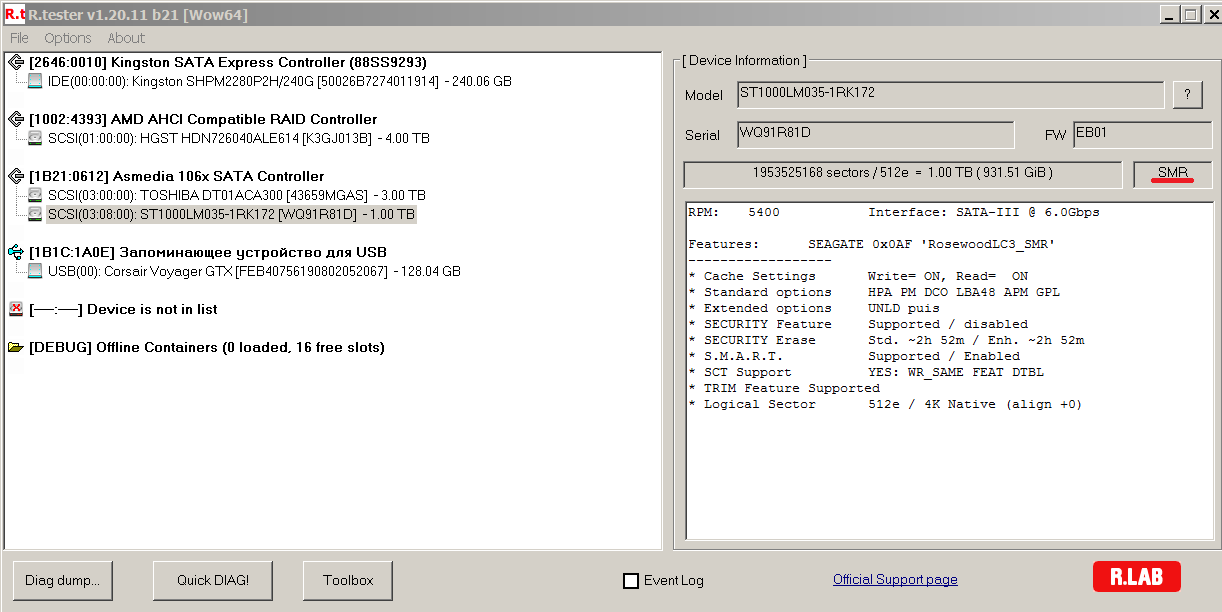Click the Interface: SATA-III @ 6.0Gbps text

pyautogui.click(x=984, y=212)
